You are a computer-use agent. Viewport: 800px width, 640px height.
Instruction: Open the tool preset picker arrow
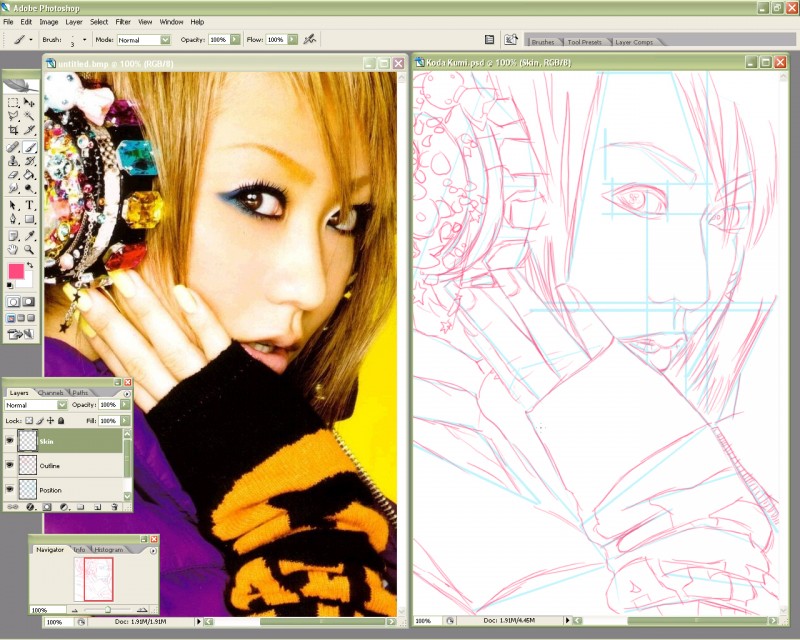tap(31, 39)
